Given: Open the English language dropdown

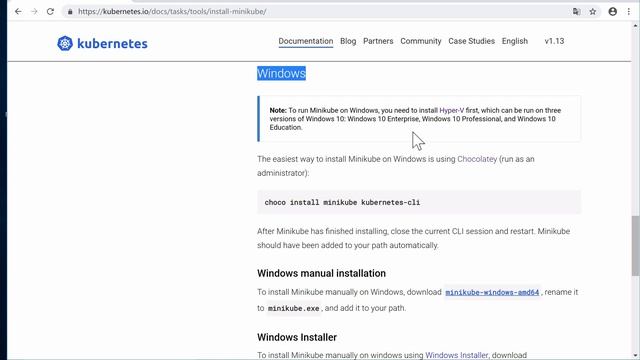Looking at the screenshot, I should pos(515,41).
